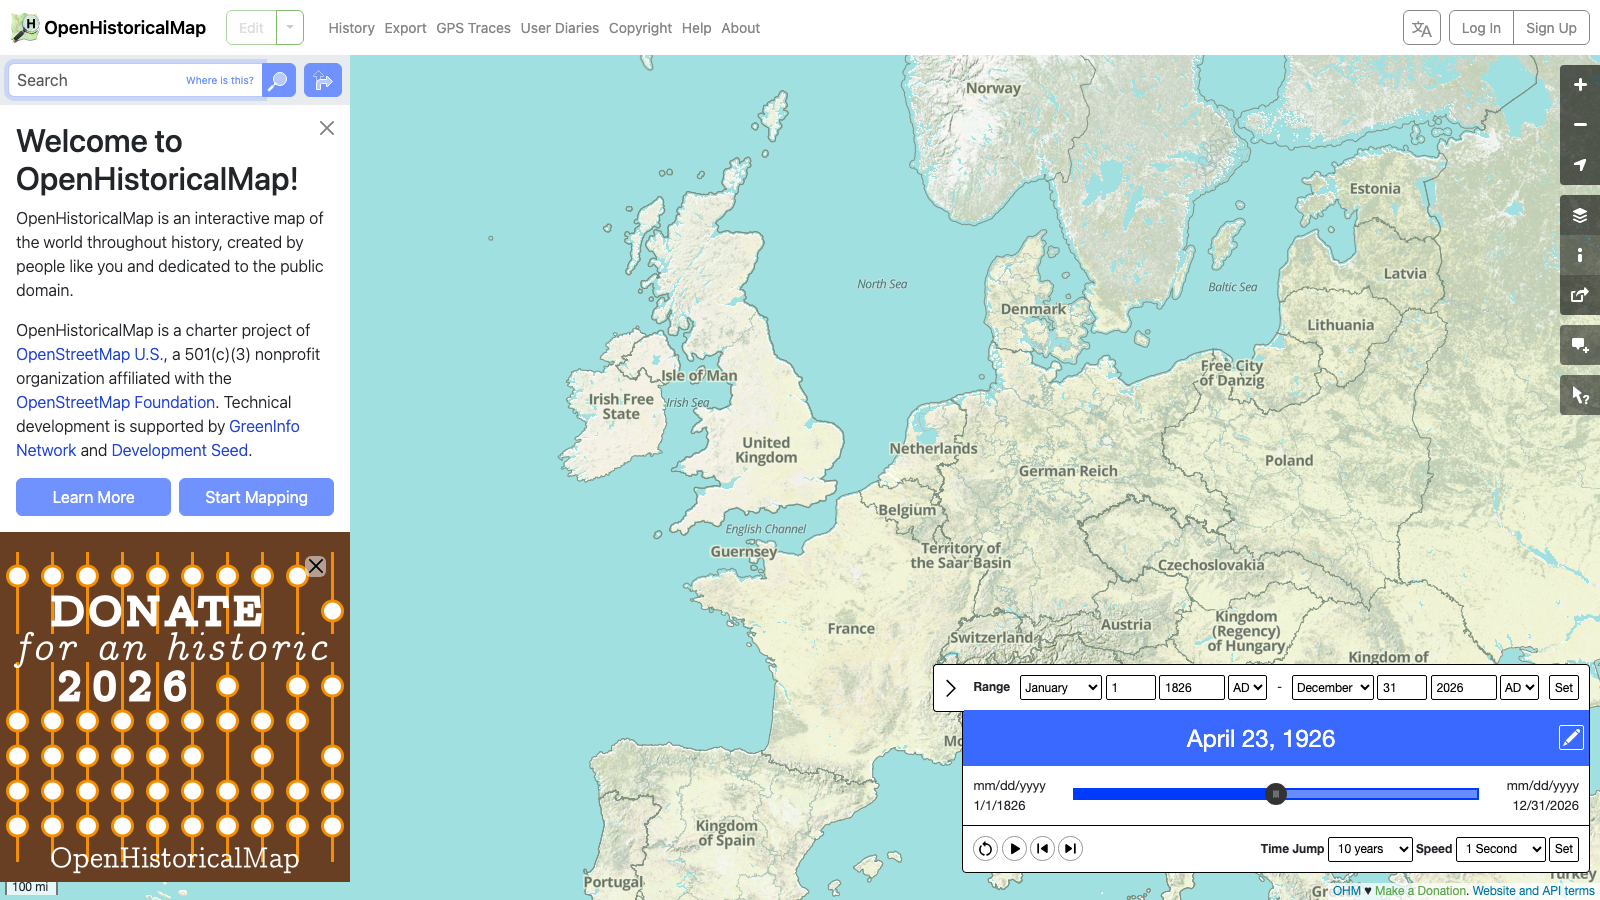The image size is (1600, 900).
Task: Open directions with the route icon
Action: [322, 80]
